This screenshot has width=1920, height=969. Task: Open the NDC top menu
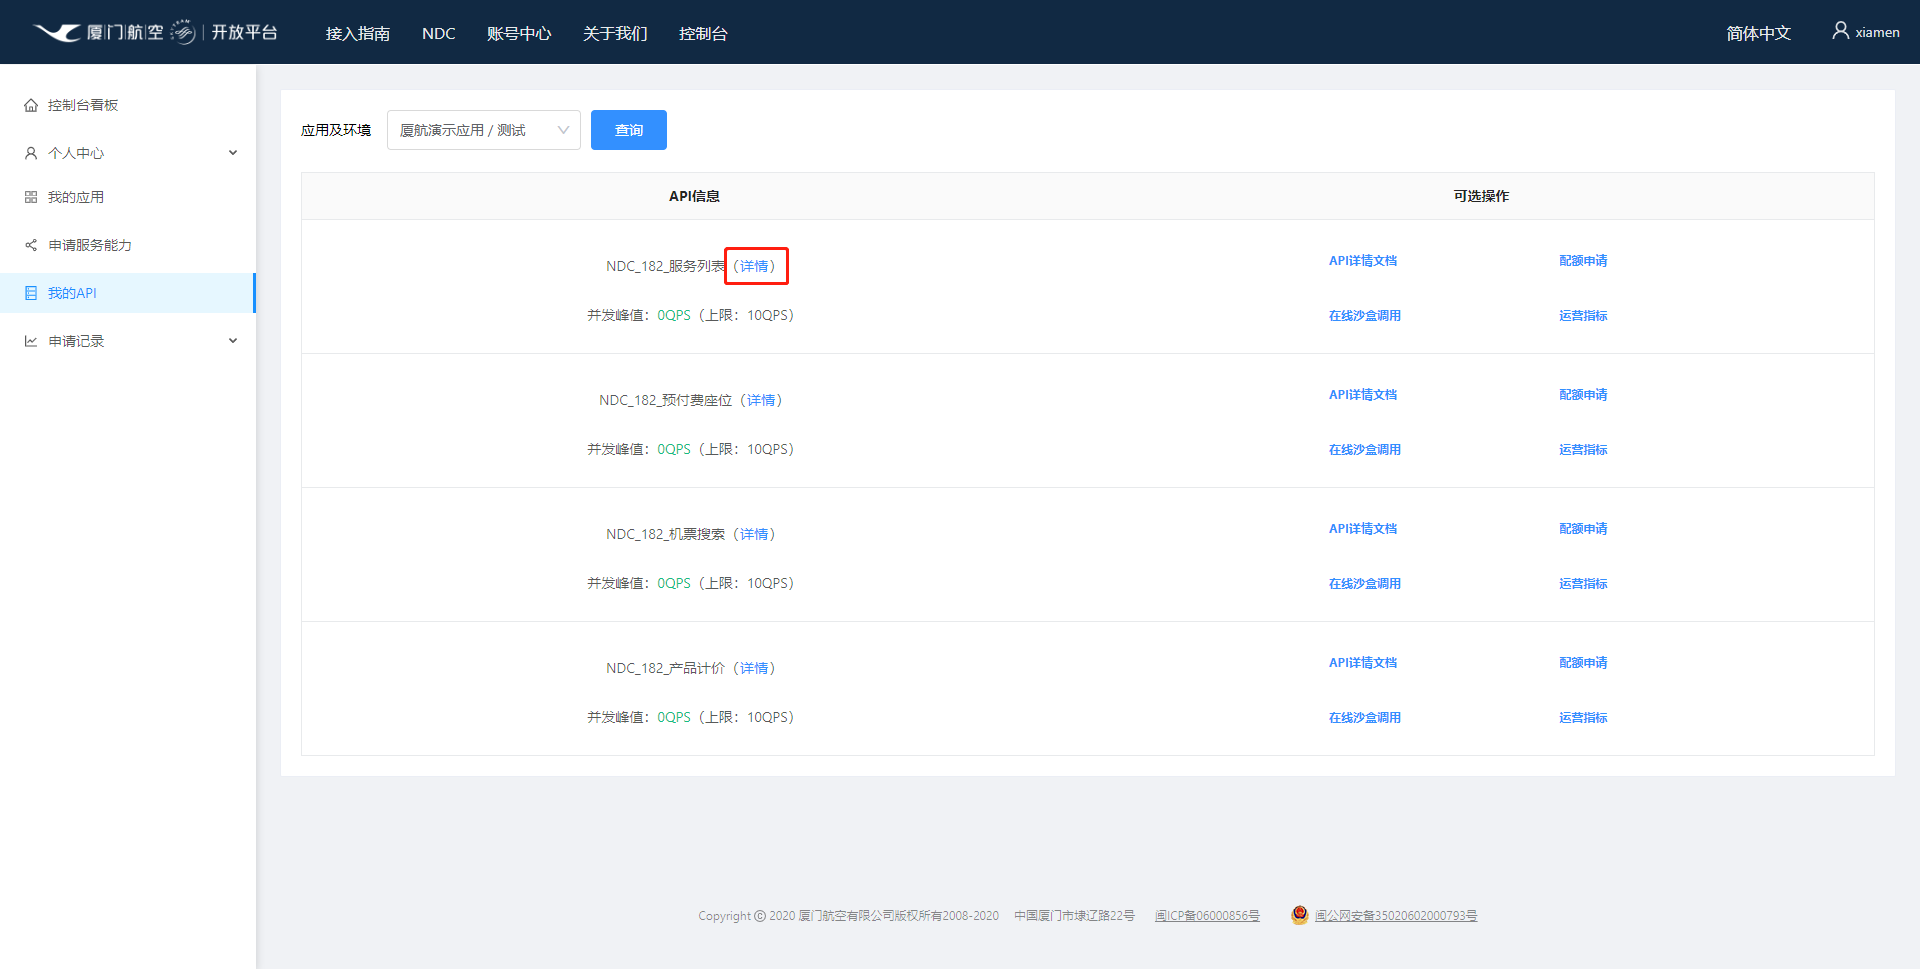tap(439, 33)
